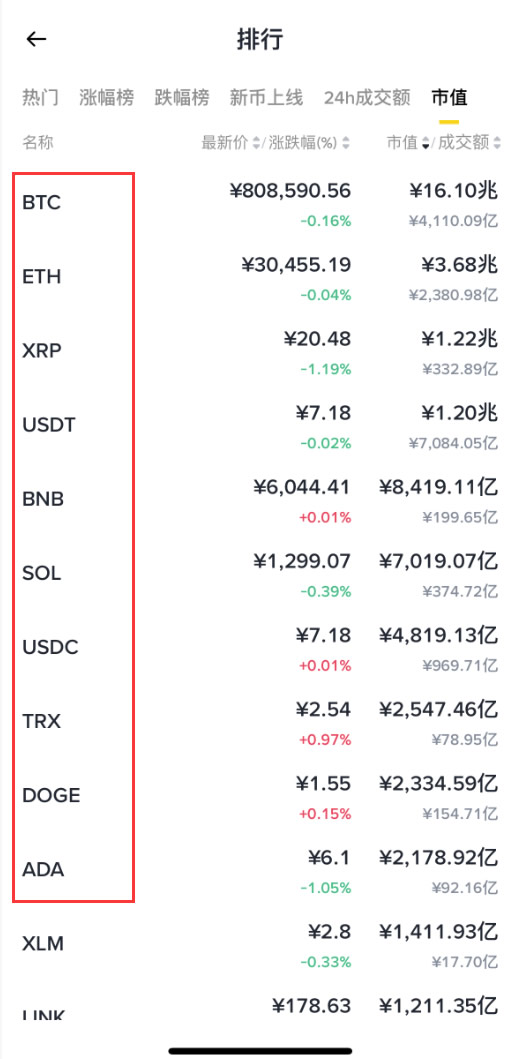Open the ETH listing

[259, 277]
